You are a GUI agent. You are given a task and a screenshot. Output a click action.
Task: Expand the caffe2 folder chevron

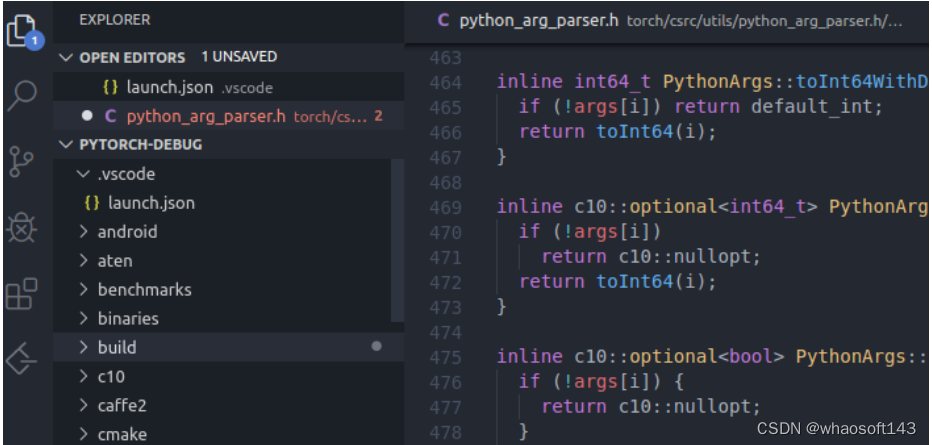point(84,405)
